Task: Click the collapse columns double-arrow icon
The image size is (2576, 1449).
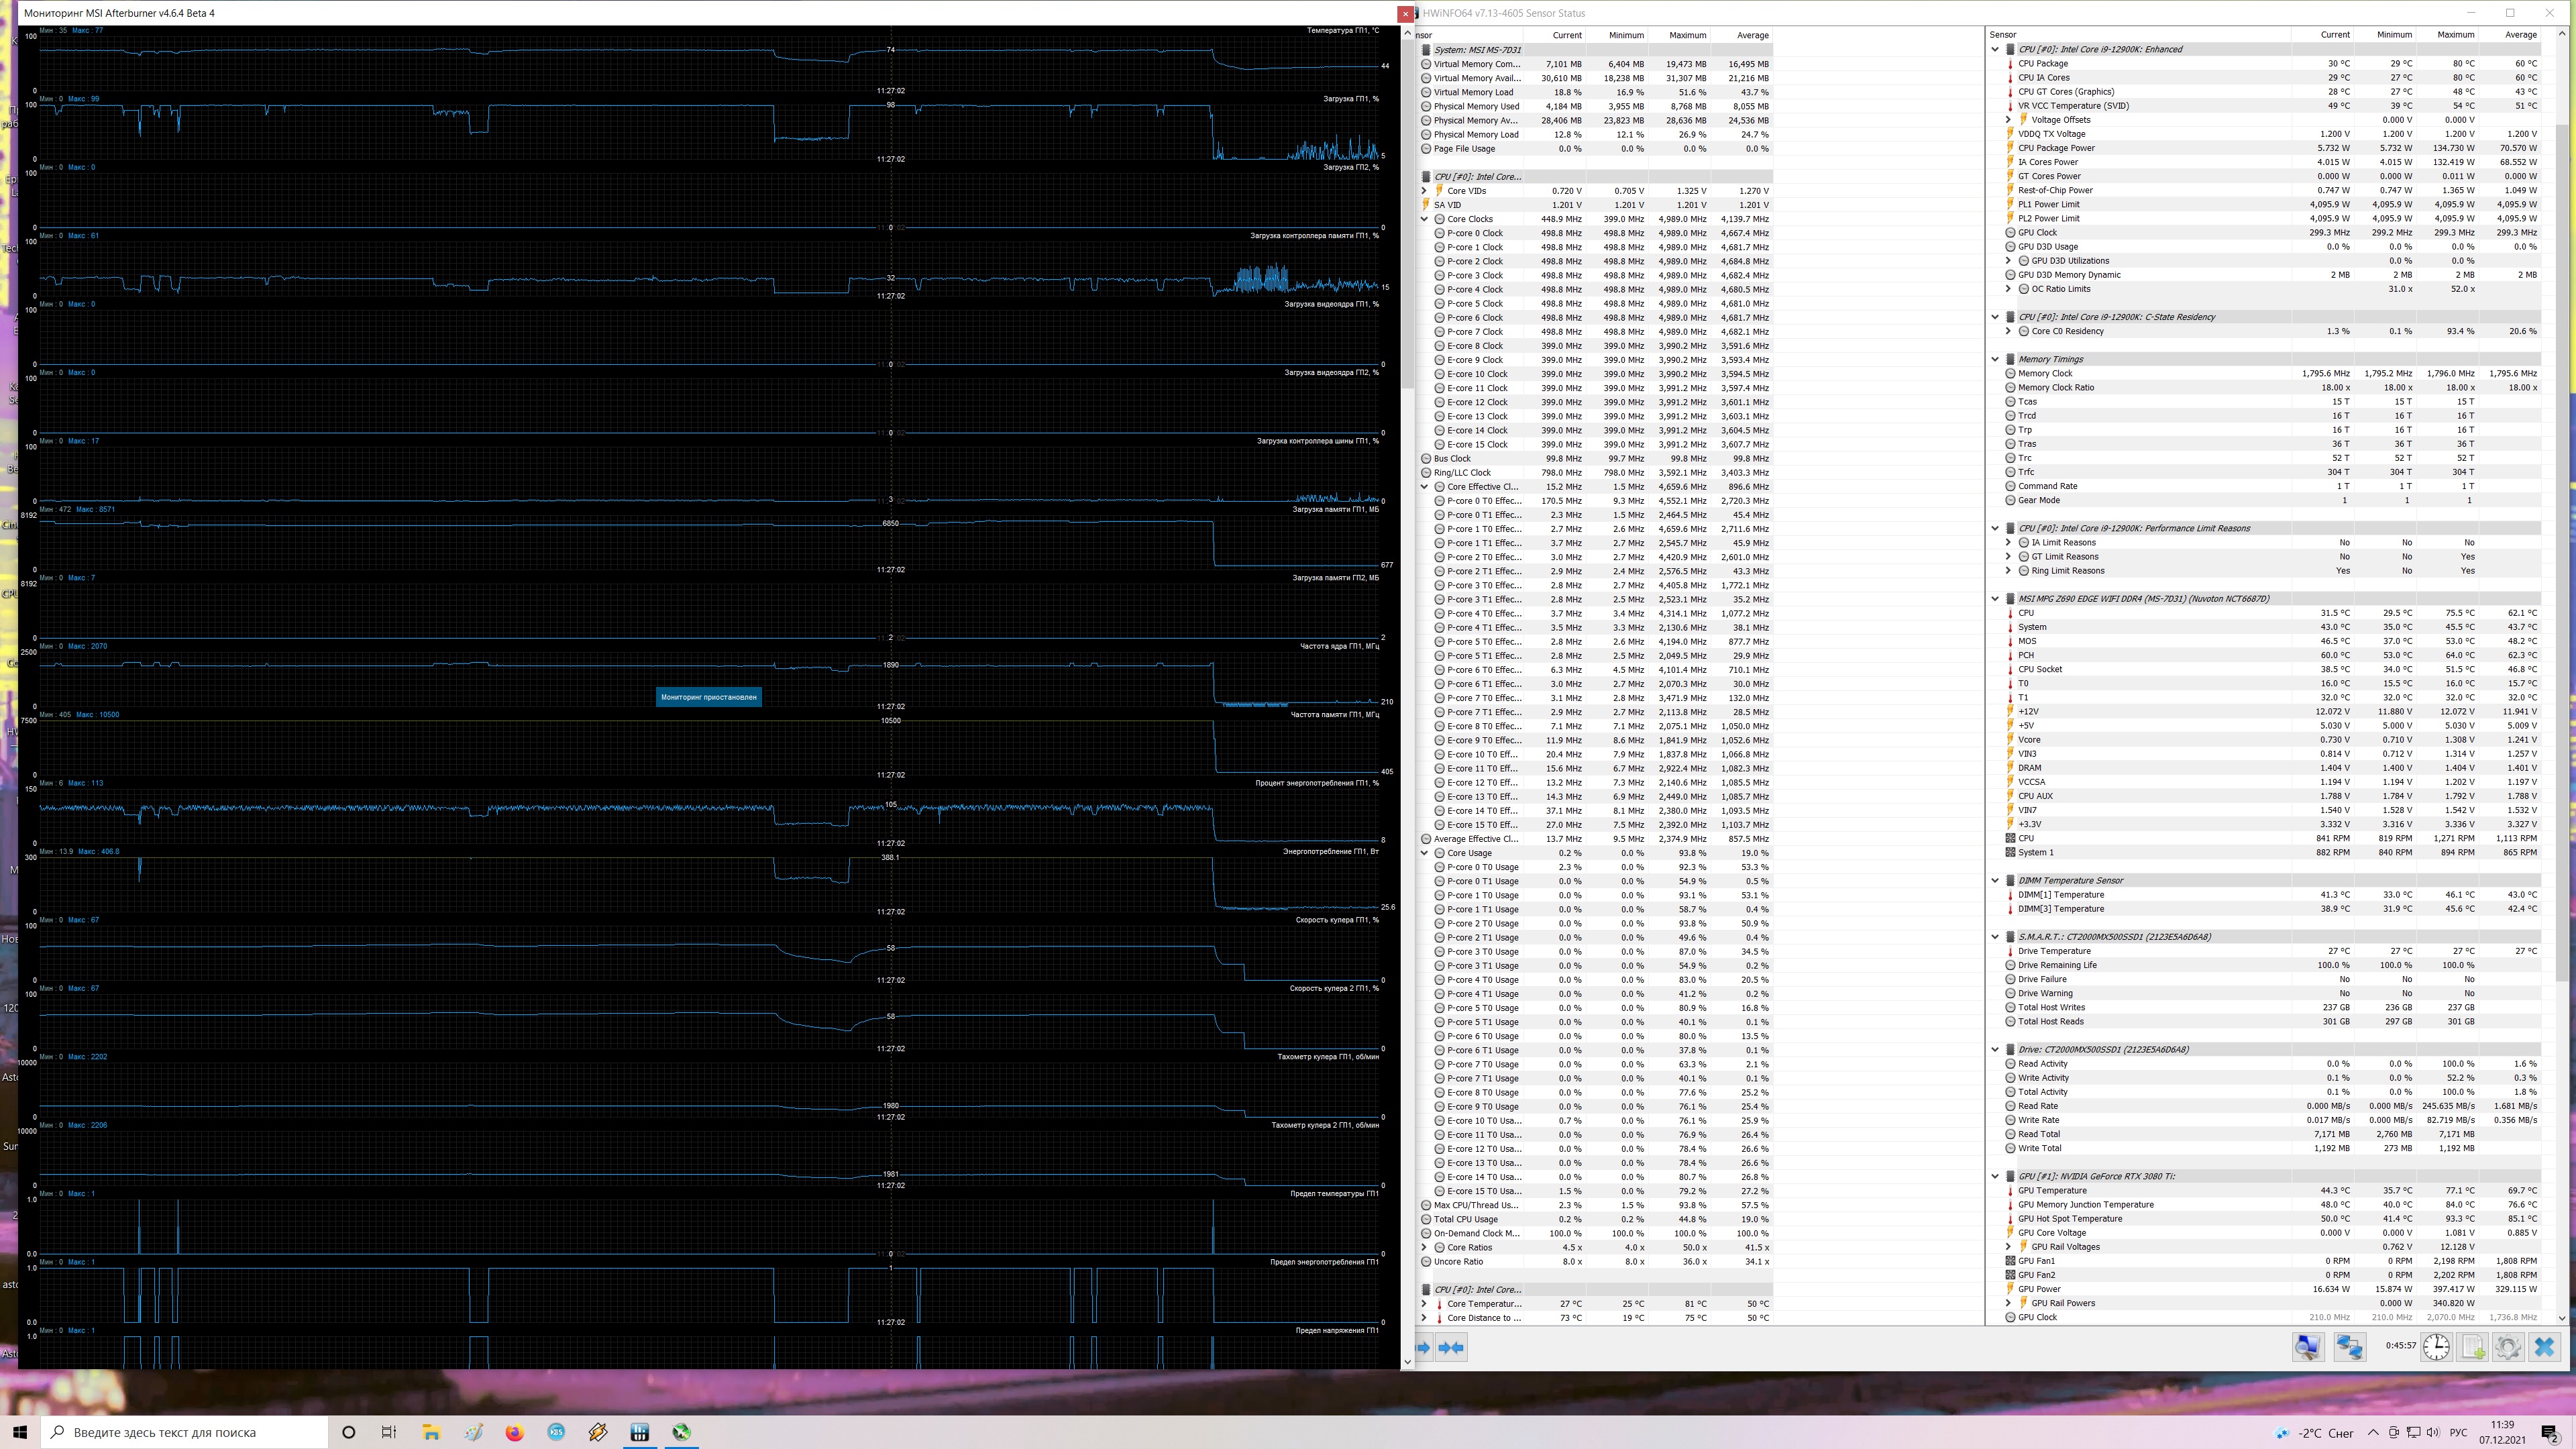Action: tap(1451, 1348)
